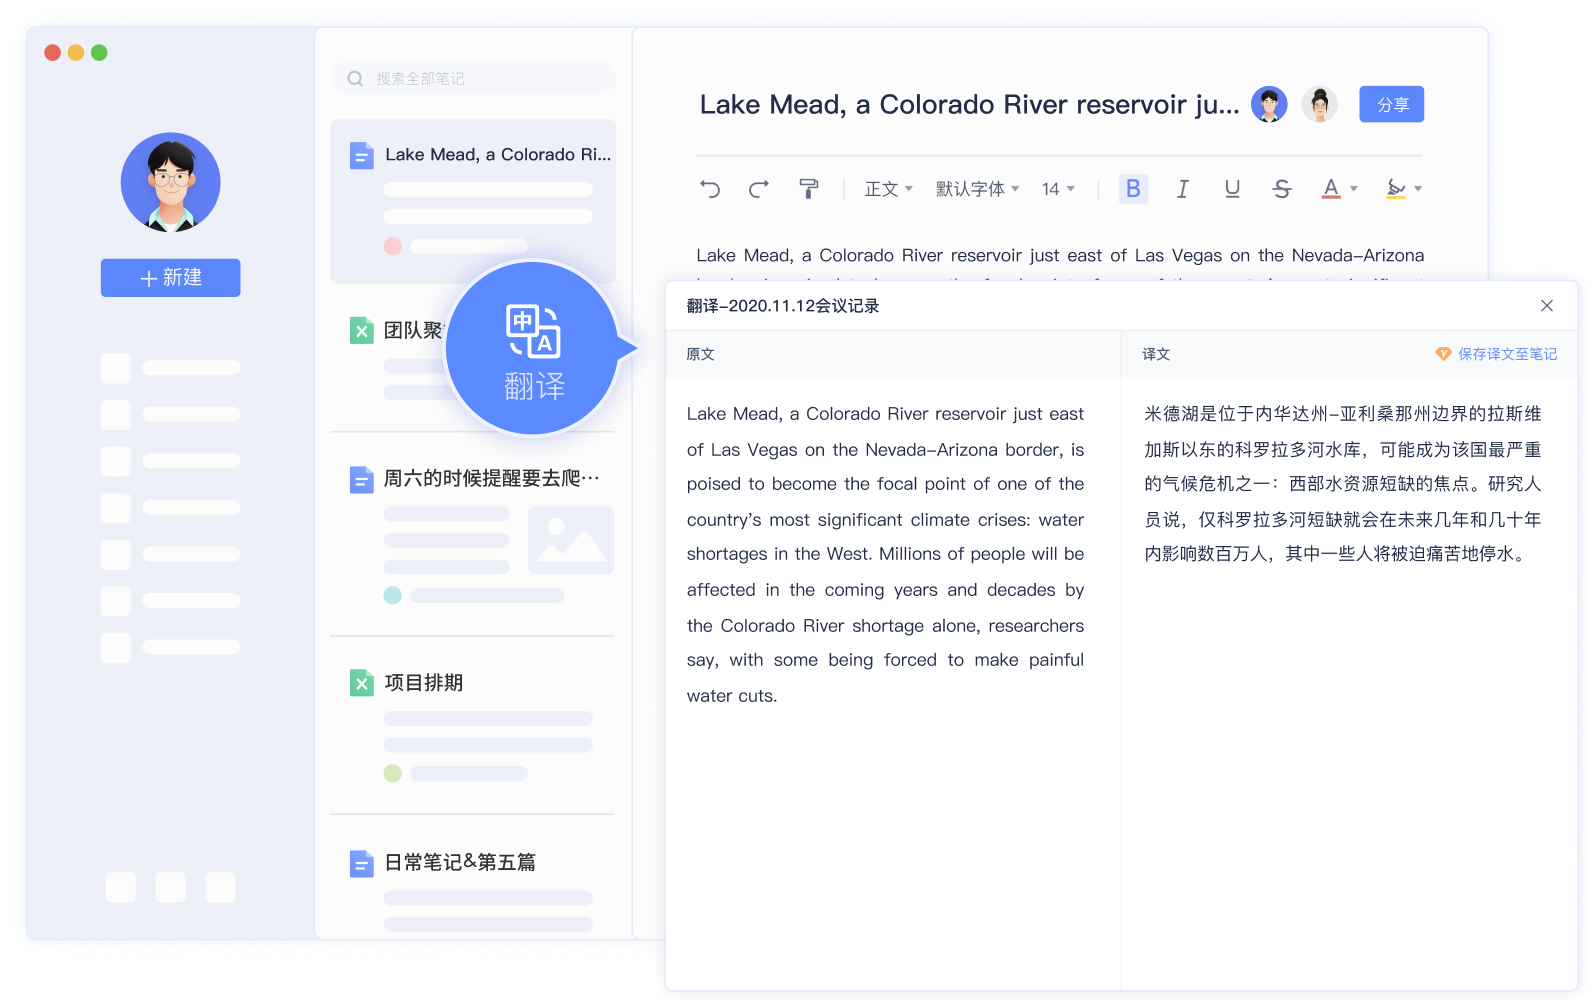The image size is (1595, 1007).
Task: Click the red tag dot on Lake Mead note
Action: (392, 246)
